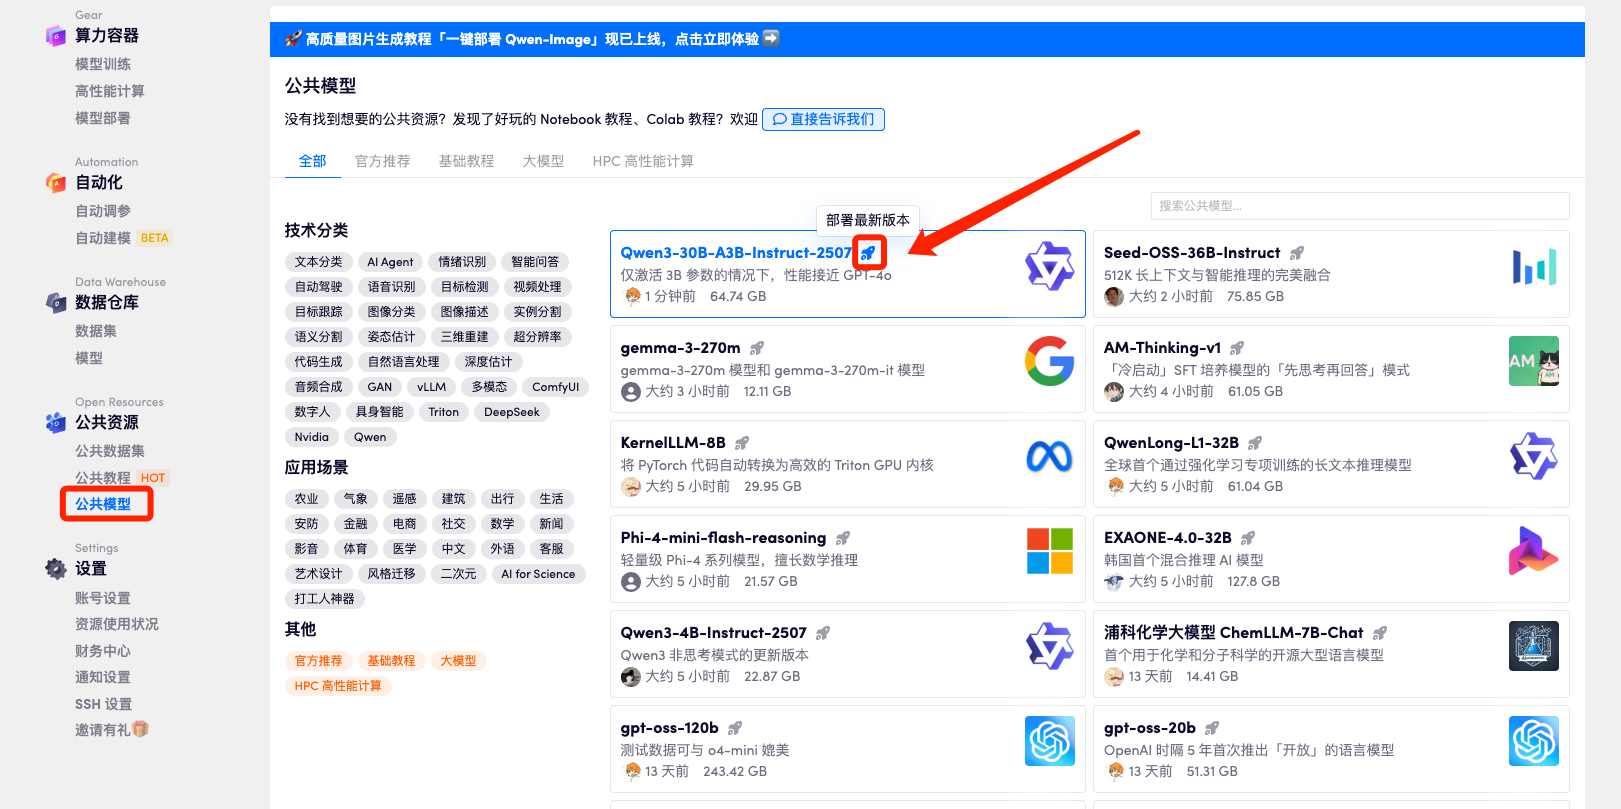
Task: Click deploy rocket icon next to Qwen3-30B-A3B-Instruct-2507
Action: [x=869, y=253]
